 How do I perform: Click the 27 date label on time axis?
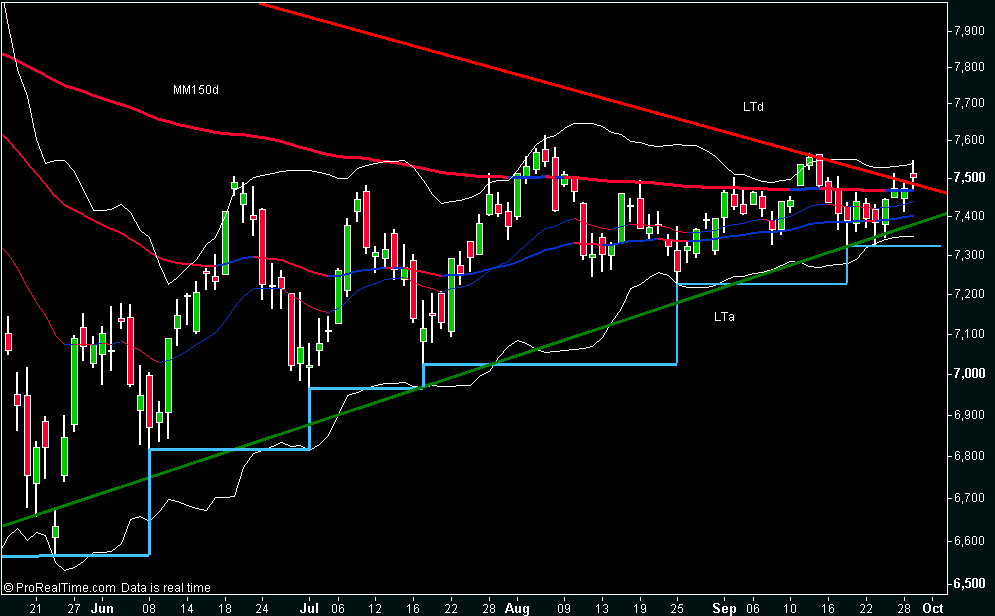pyautogui.click(x=74, y=608)
